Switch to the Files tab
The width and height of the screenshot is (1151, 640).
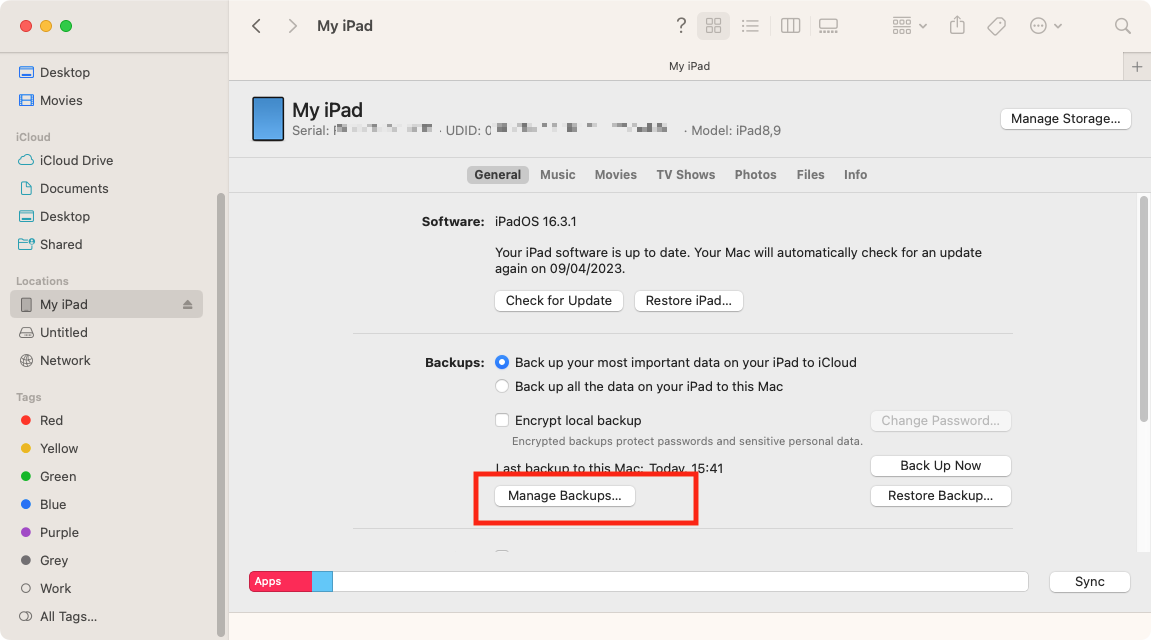(x=810, y=175)
